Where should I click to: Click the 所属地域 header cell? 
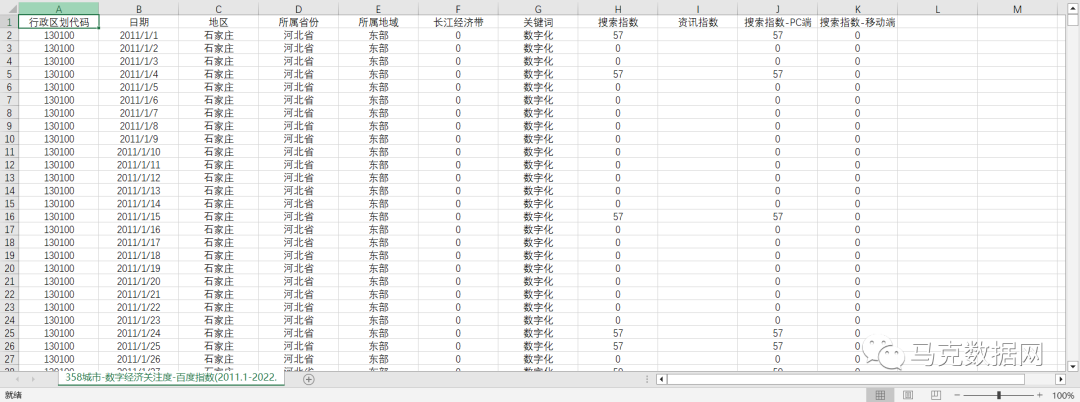pyautogui.click(x=378, y=22)
